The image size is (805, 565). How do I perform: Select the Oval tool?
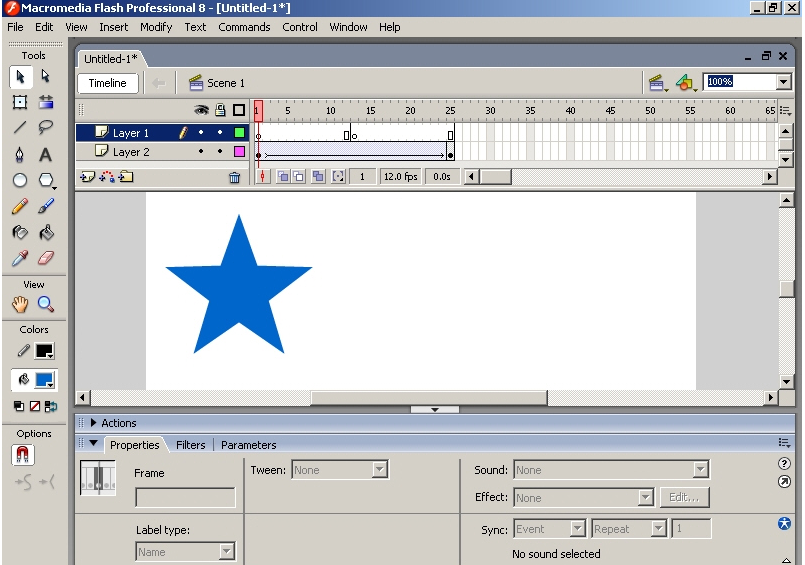pos(20,180)
